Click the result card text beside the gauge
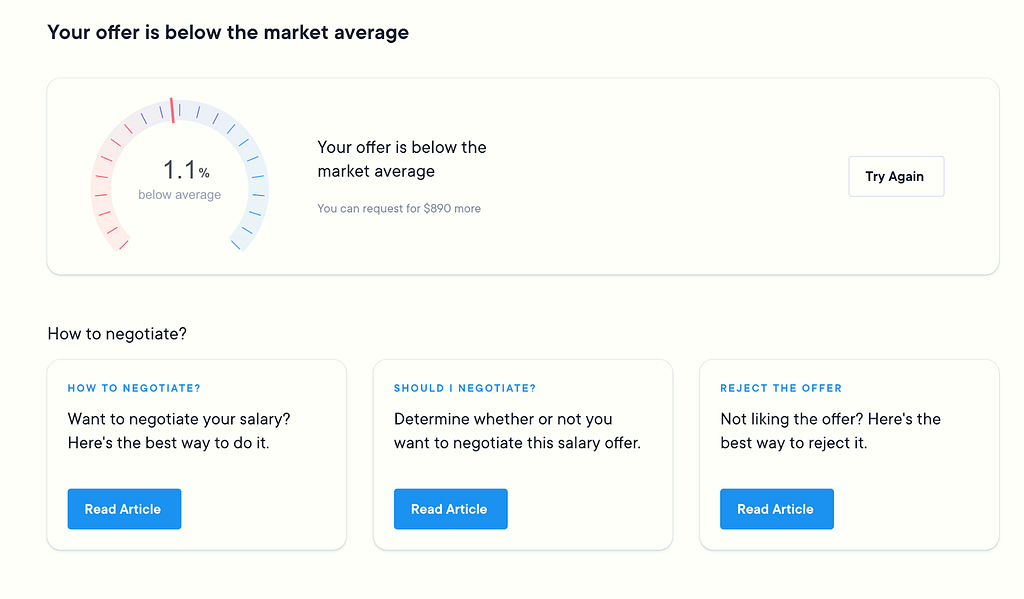 pos(402,159)
